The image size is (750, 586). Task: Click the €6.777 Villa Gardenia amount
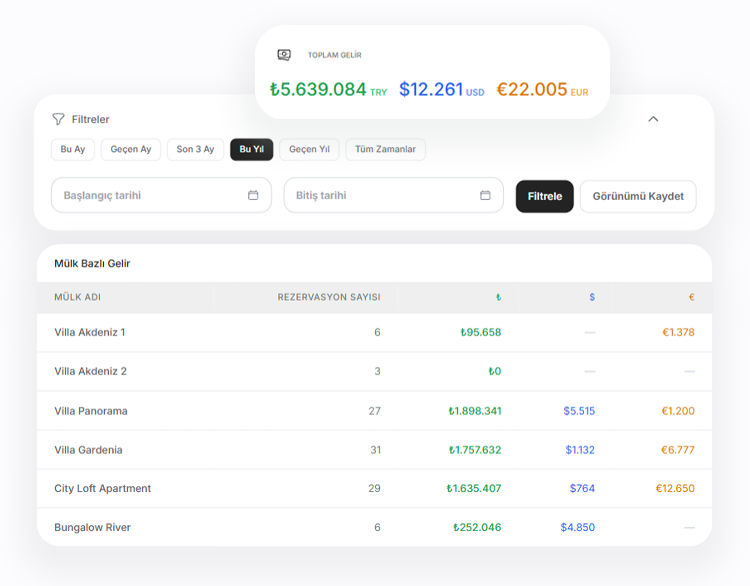coord(678,450)
